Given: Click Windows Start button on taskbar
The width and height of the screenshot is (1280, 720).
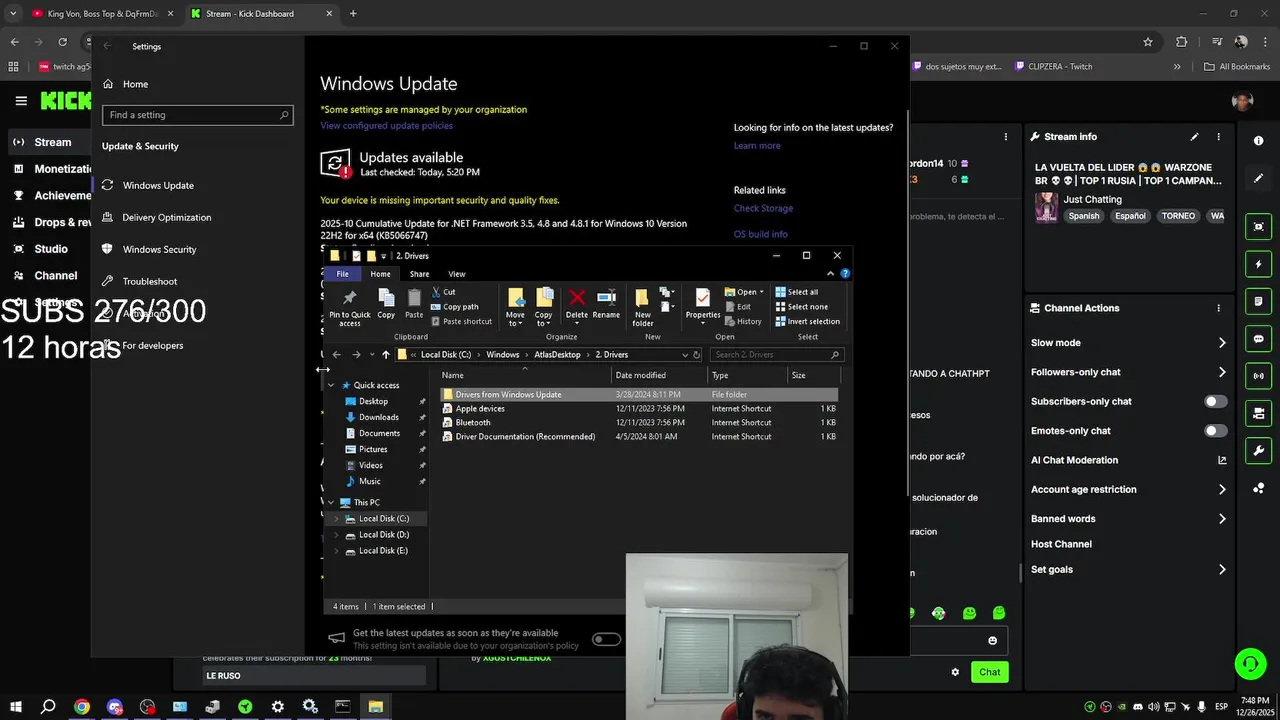Looking at the screenshot, I should click(17, 706).
